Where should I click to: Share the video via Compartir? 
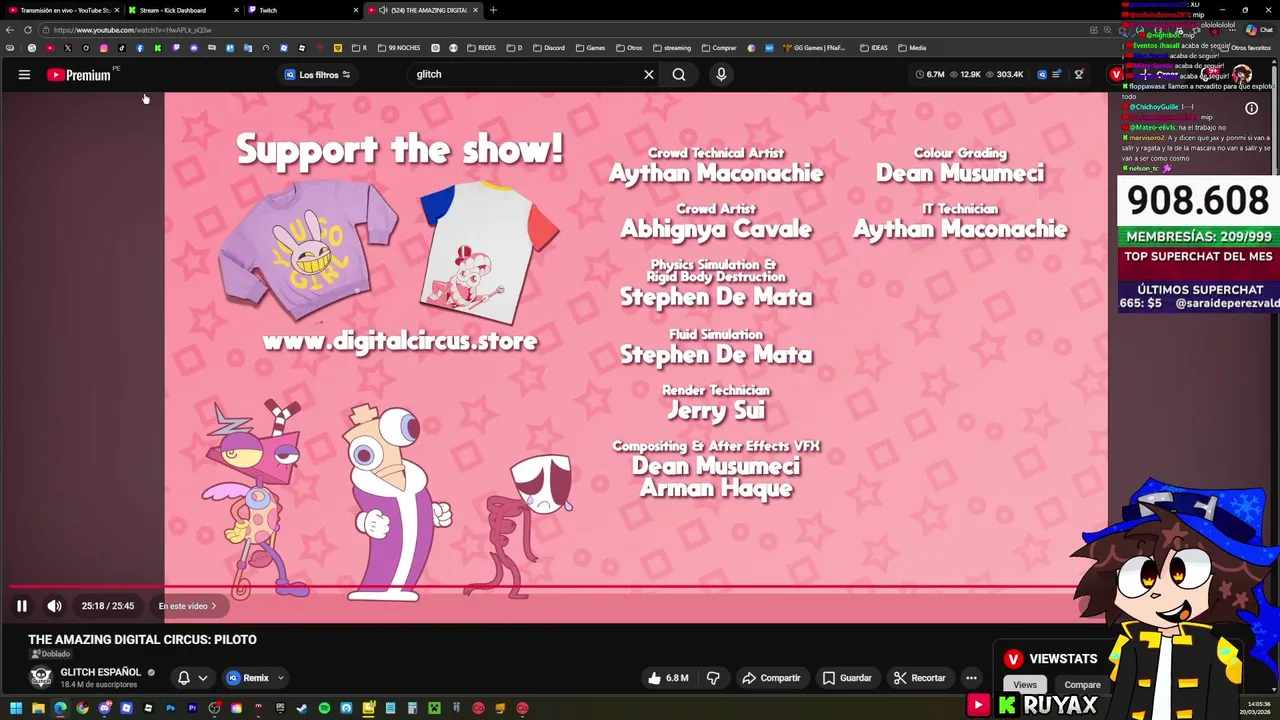pyautogui.click(x=771, y=678)
